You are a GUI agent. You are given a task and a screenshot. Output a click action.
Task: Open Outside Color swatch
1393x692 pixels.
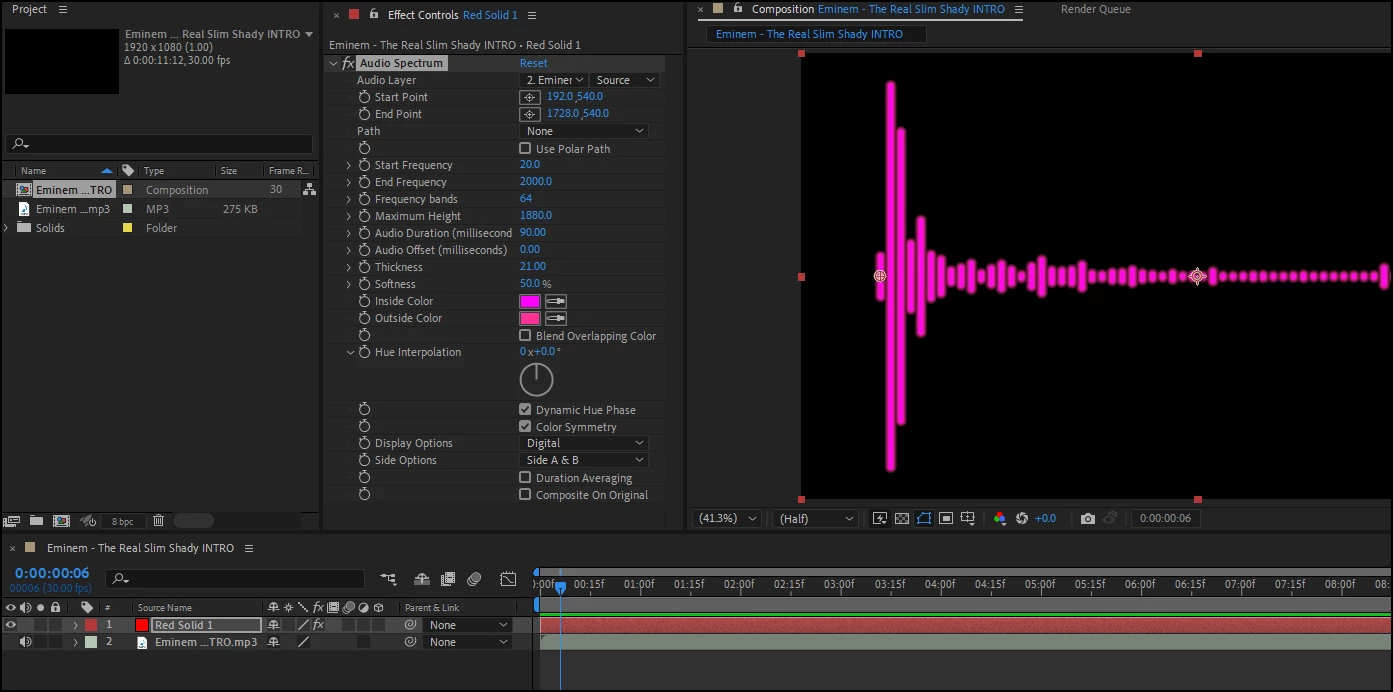tap(530, 318)
